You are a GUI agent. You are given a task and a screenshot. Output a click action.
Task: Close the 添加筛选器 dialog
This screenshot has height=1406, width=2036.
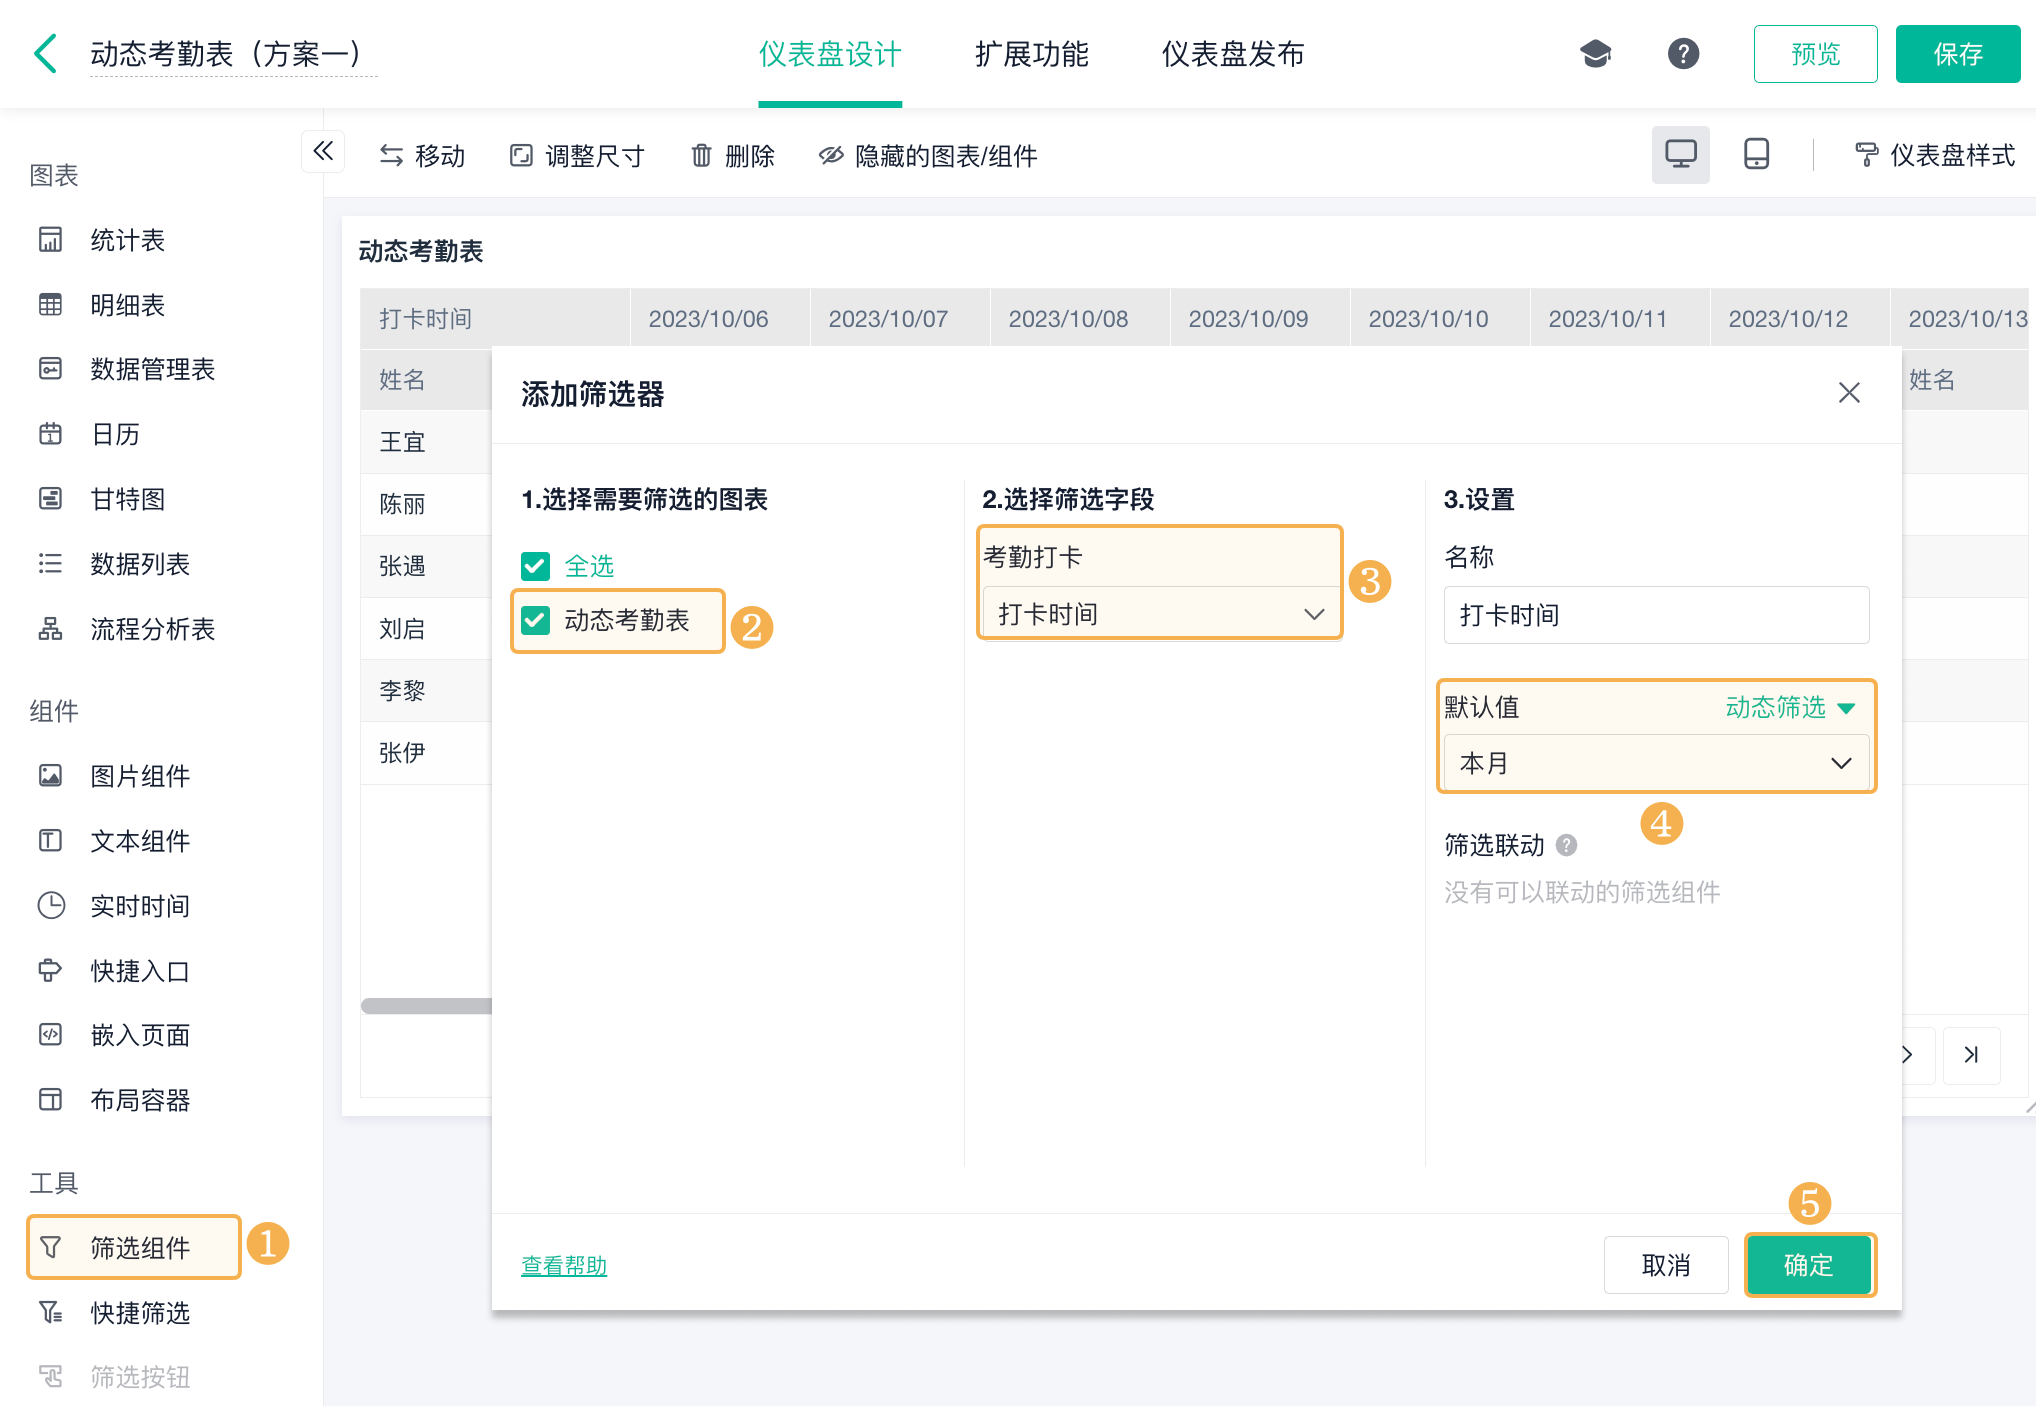point(1849,393)
